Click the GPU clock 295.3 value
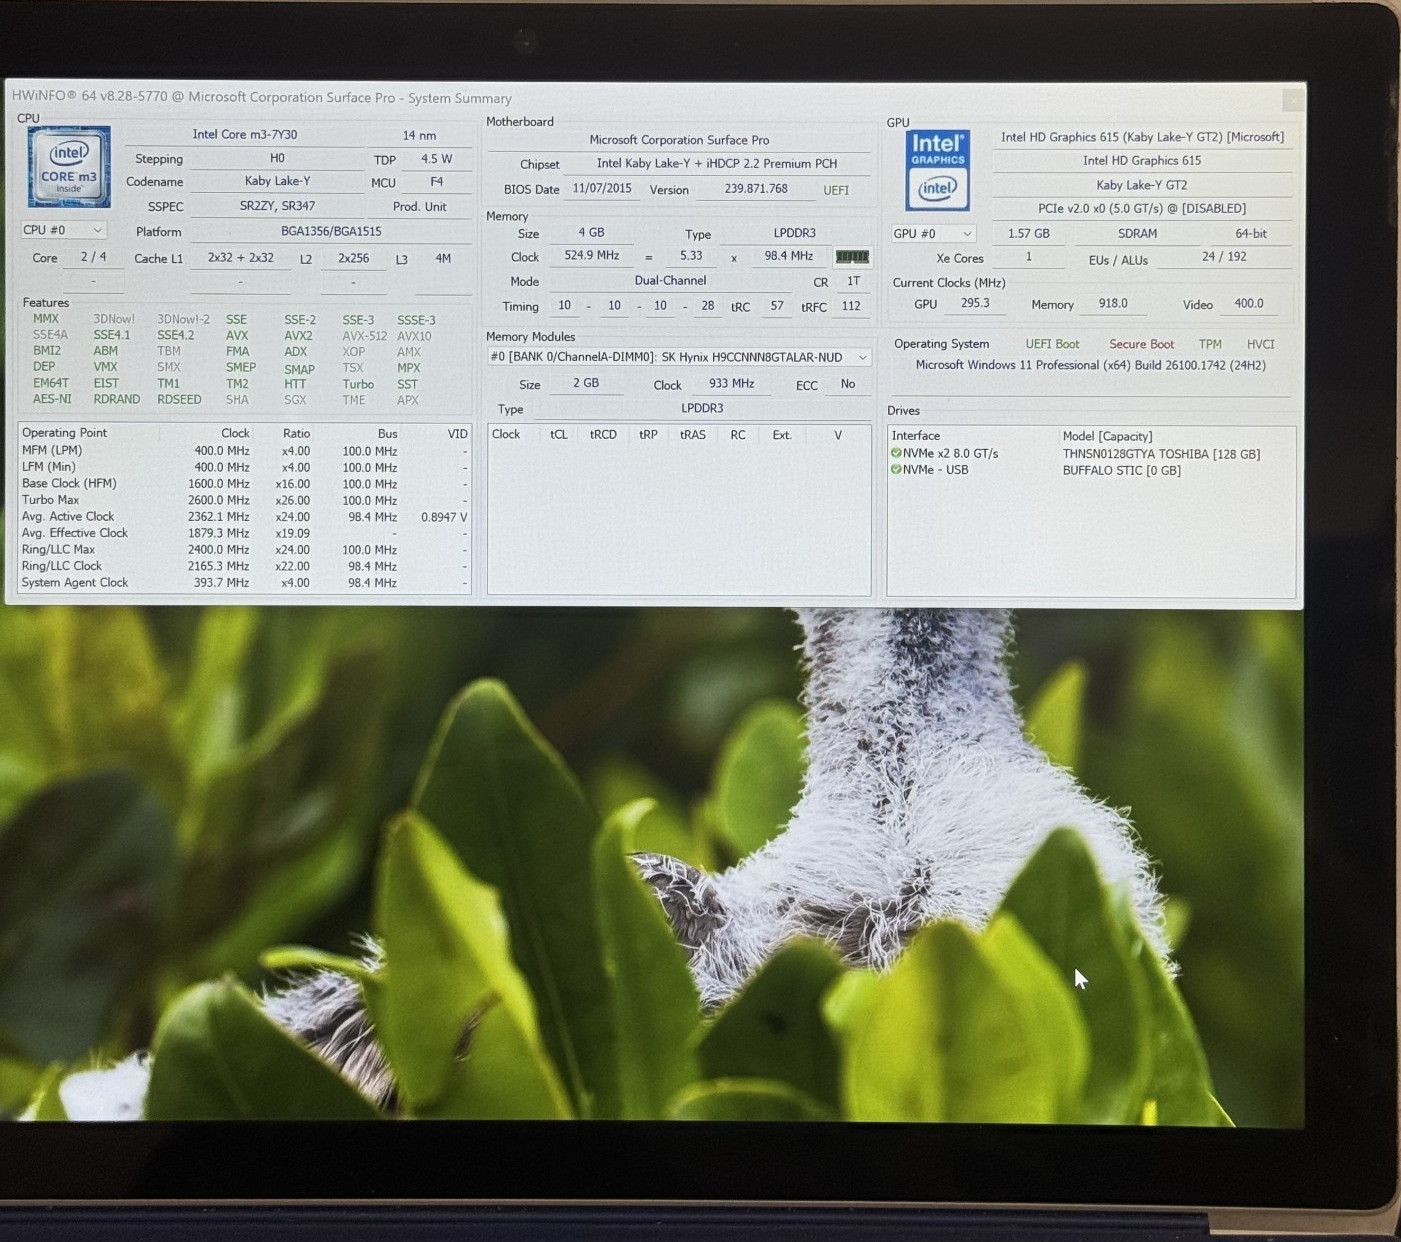The width and height of the screenshot is (1401, 1242). [x=974, y=304]
